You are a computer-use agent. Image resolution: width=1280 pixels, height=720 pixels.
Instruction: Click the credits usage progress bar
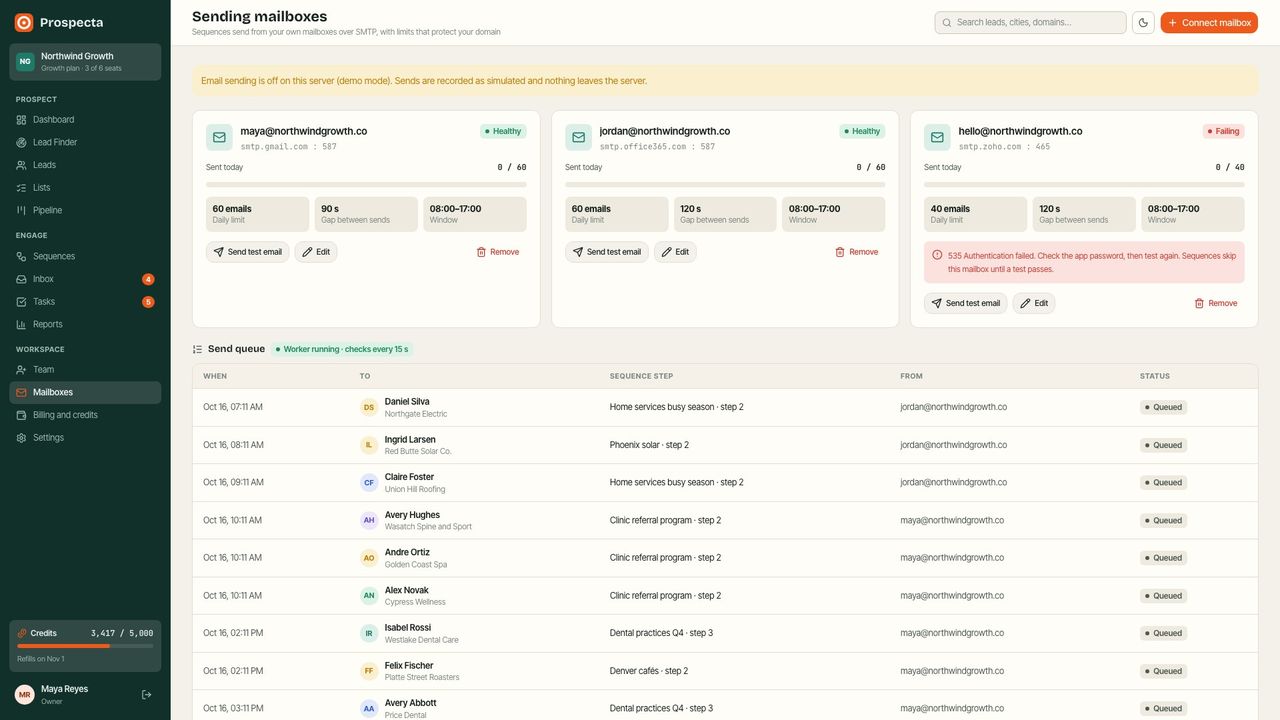point(85,646)
